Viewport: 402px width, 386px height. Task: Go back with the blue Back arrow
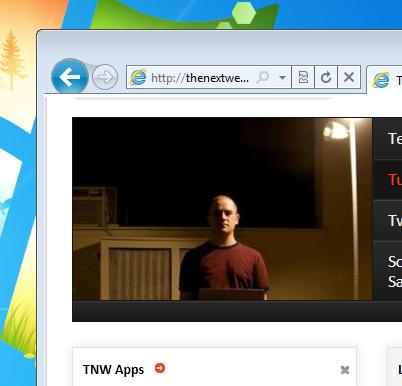click(70, 77)
